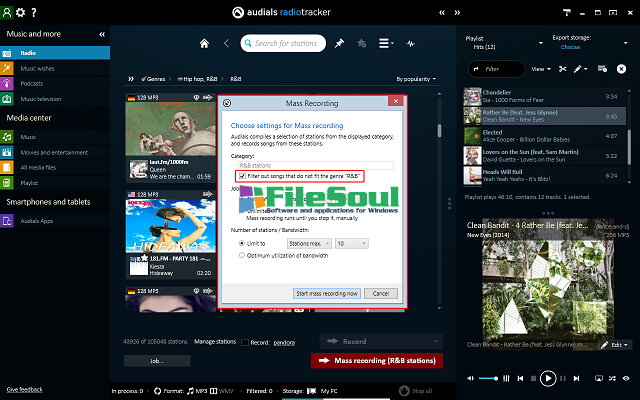Open the user account icon
Image resolution: width=640 pixels, height=400 pixels.
tap(7, 12)
